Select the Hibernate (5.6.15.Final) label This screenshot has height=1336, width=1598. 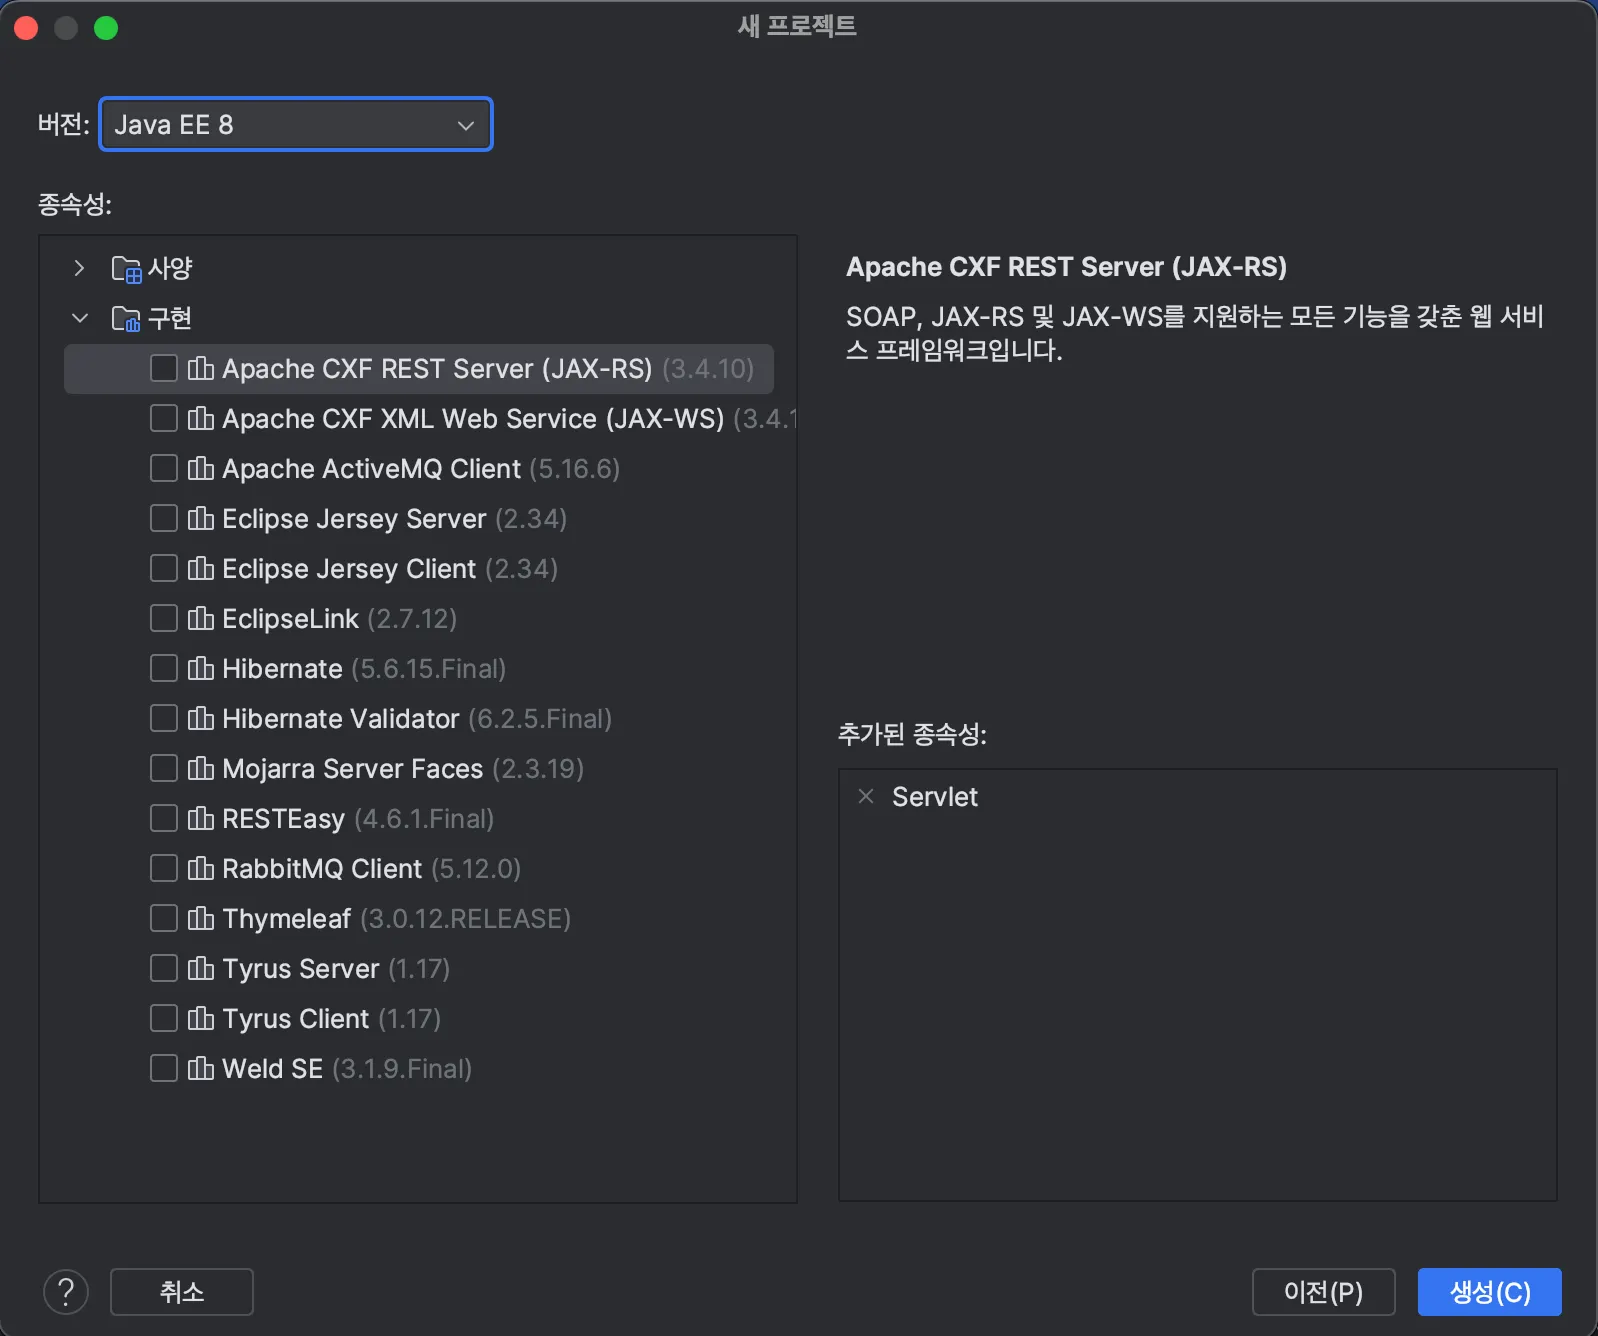pyautogui.click(x=364, y=669)
